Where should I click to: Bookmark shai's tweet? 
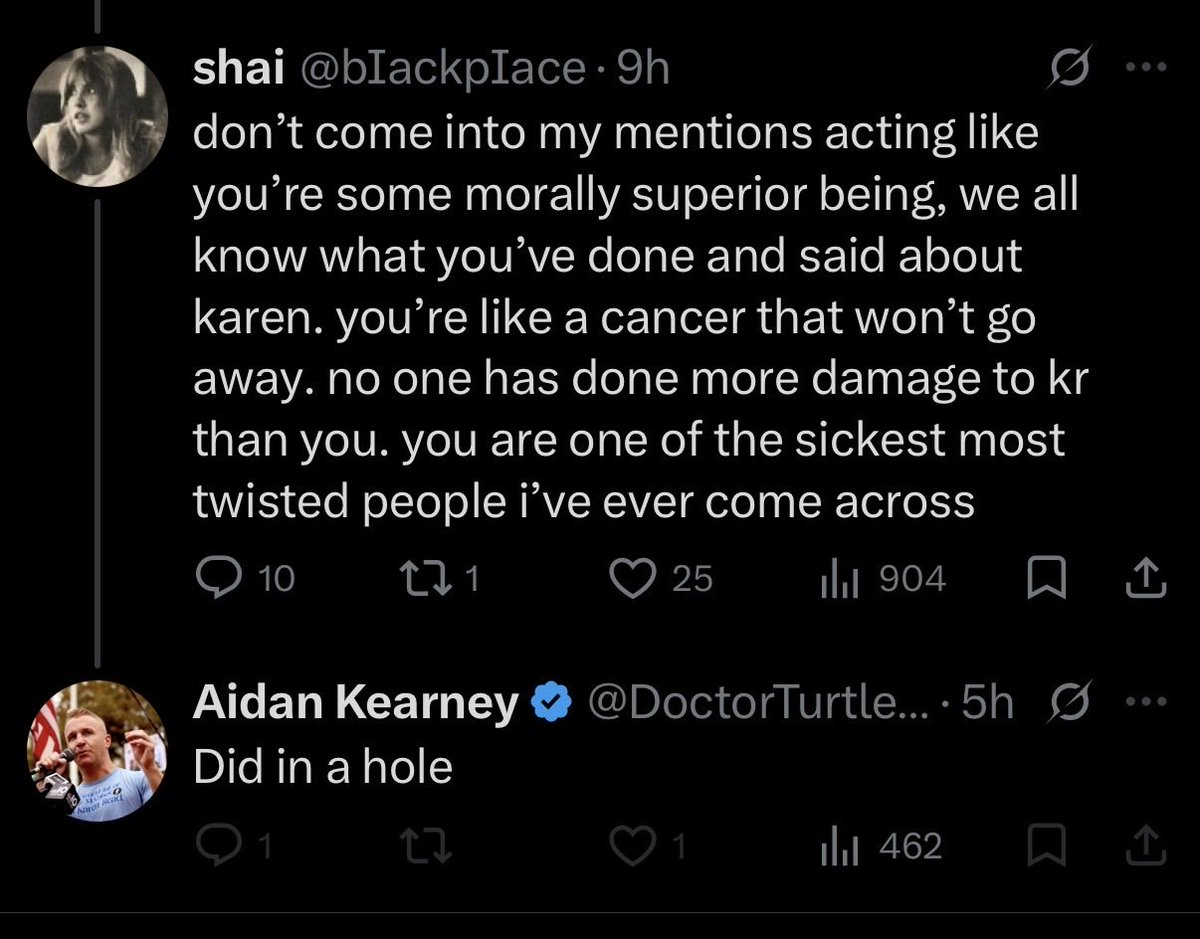pyautogui.click(x=1043, y=579)
